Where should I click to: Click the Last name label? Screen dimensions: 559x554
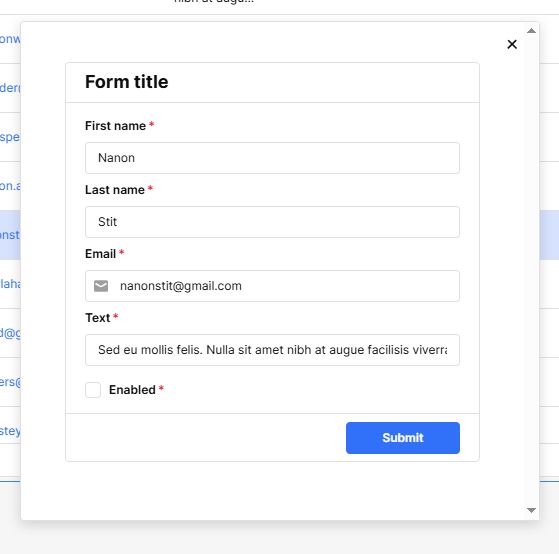click(115, 190)
